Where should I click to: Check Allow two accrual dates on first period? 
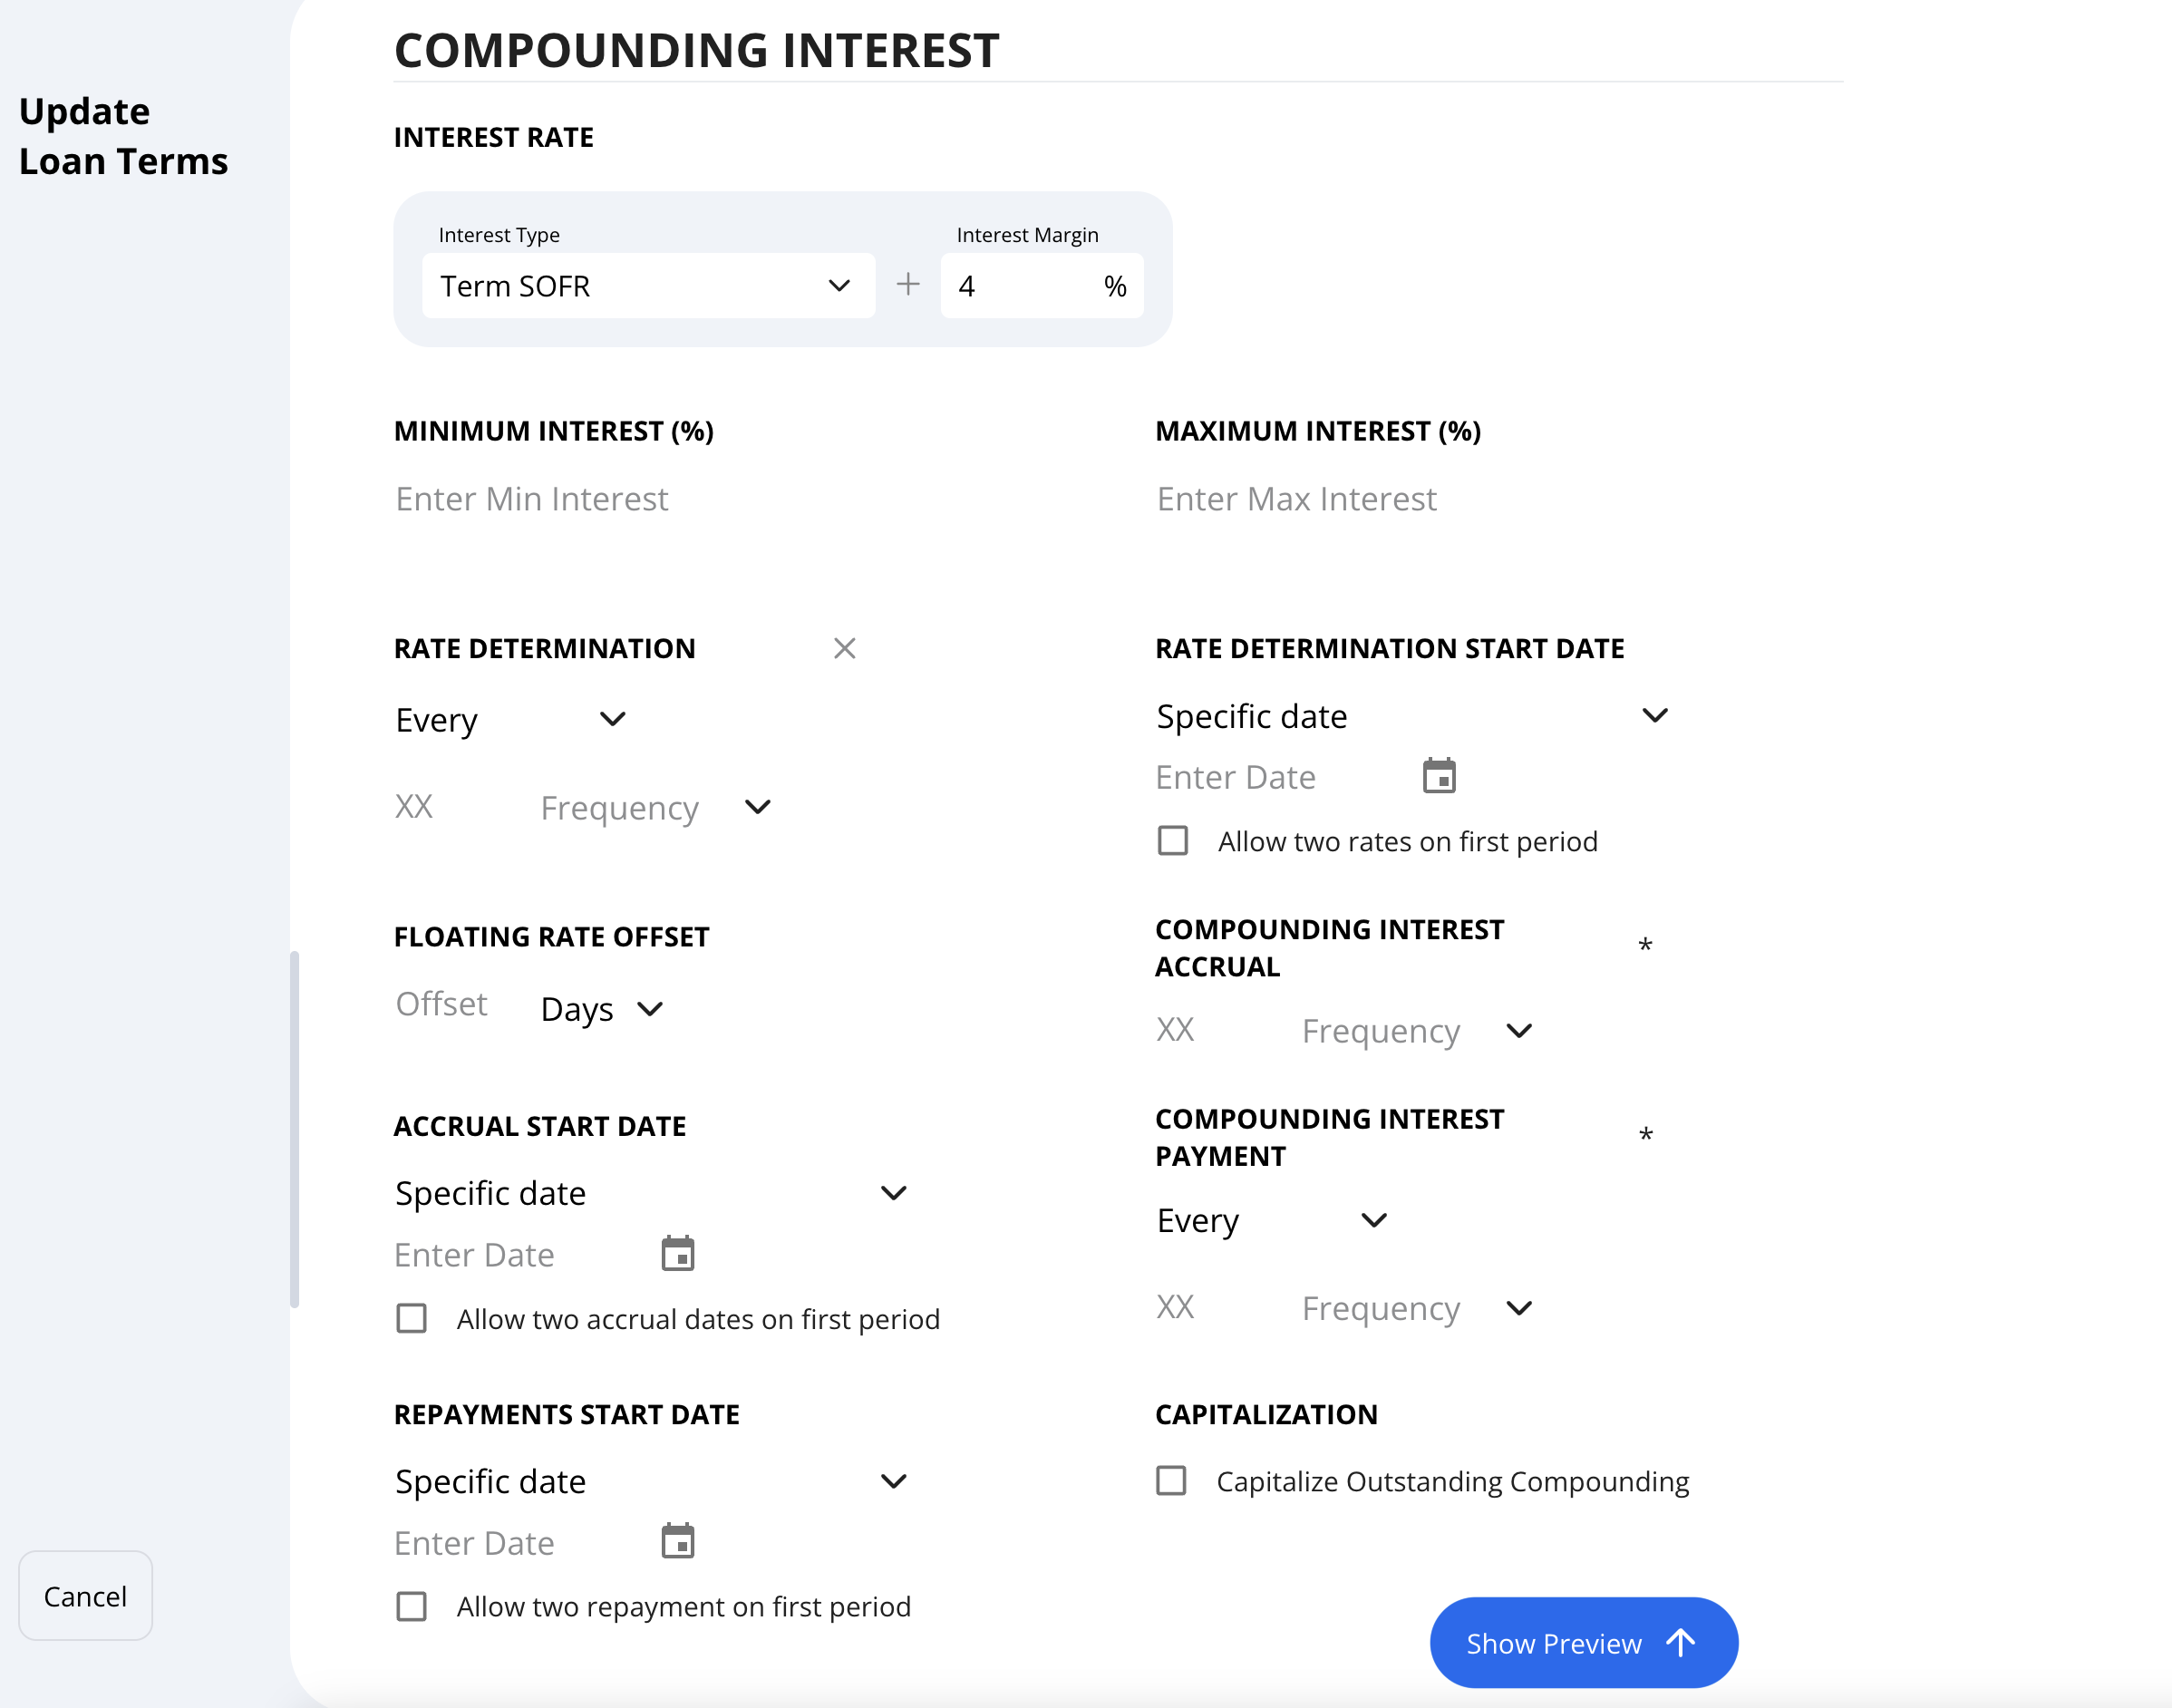point(412,1319)
